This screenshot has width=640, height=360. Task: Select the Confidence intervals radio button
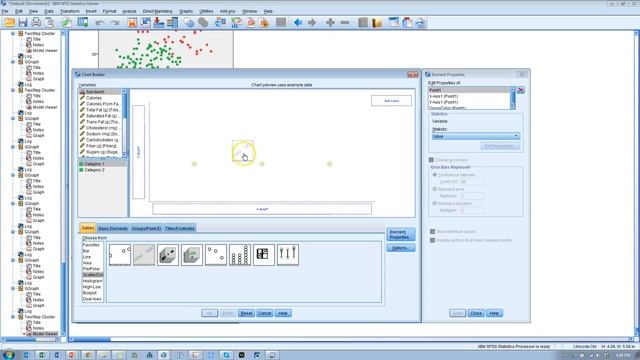click(x=435, y=175)
